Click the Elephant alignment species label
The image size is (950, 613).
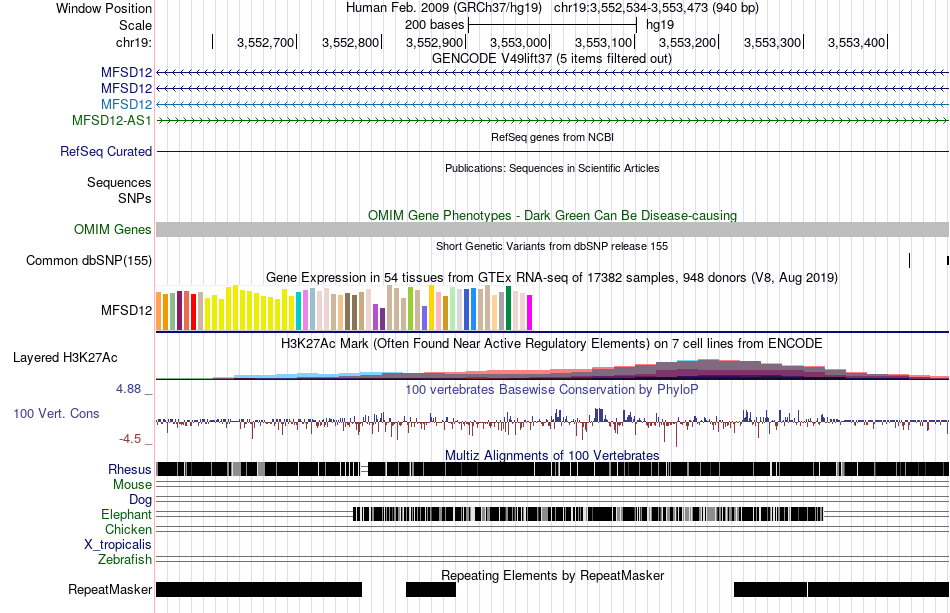(x=126, y=514)
